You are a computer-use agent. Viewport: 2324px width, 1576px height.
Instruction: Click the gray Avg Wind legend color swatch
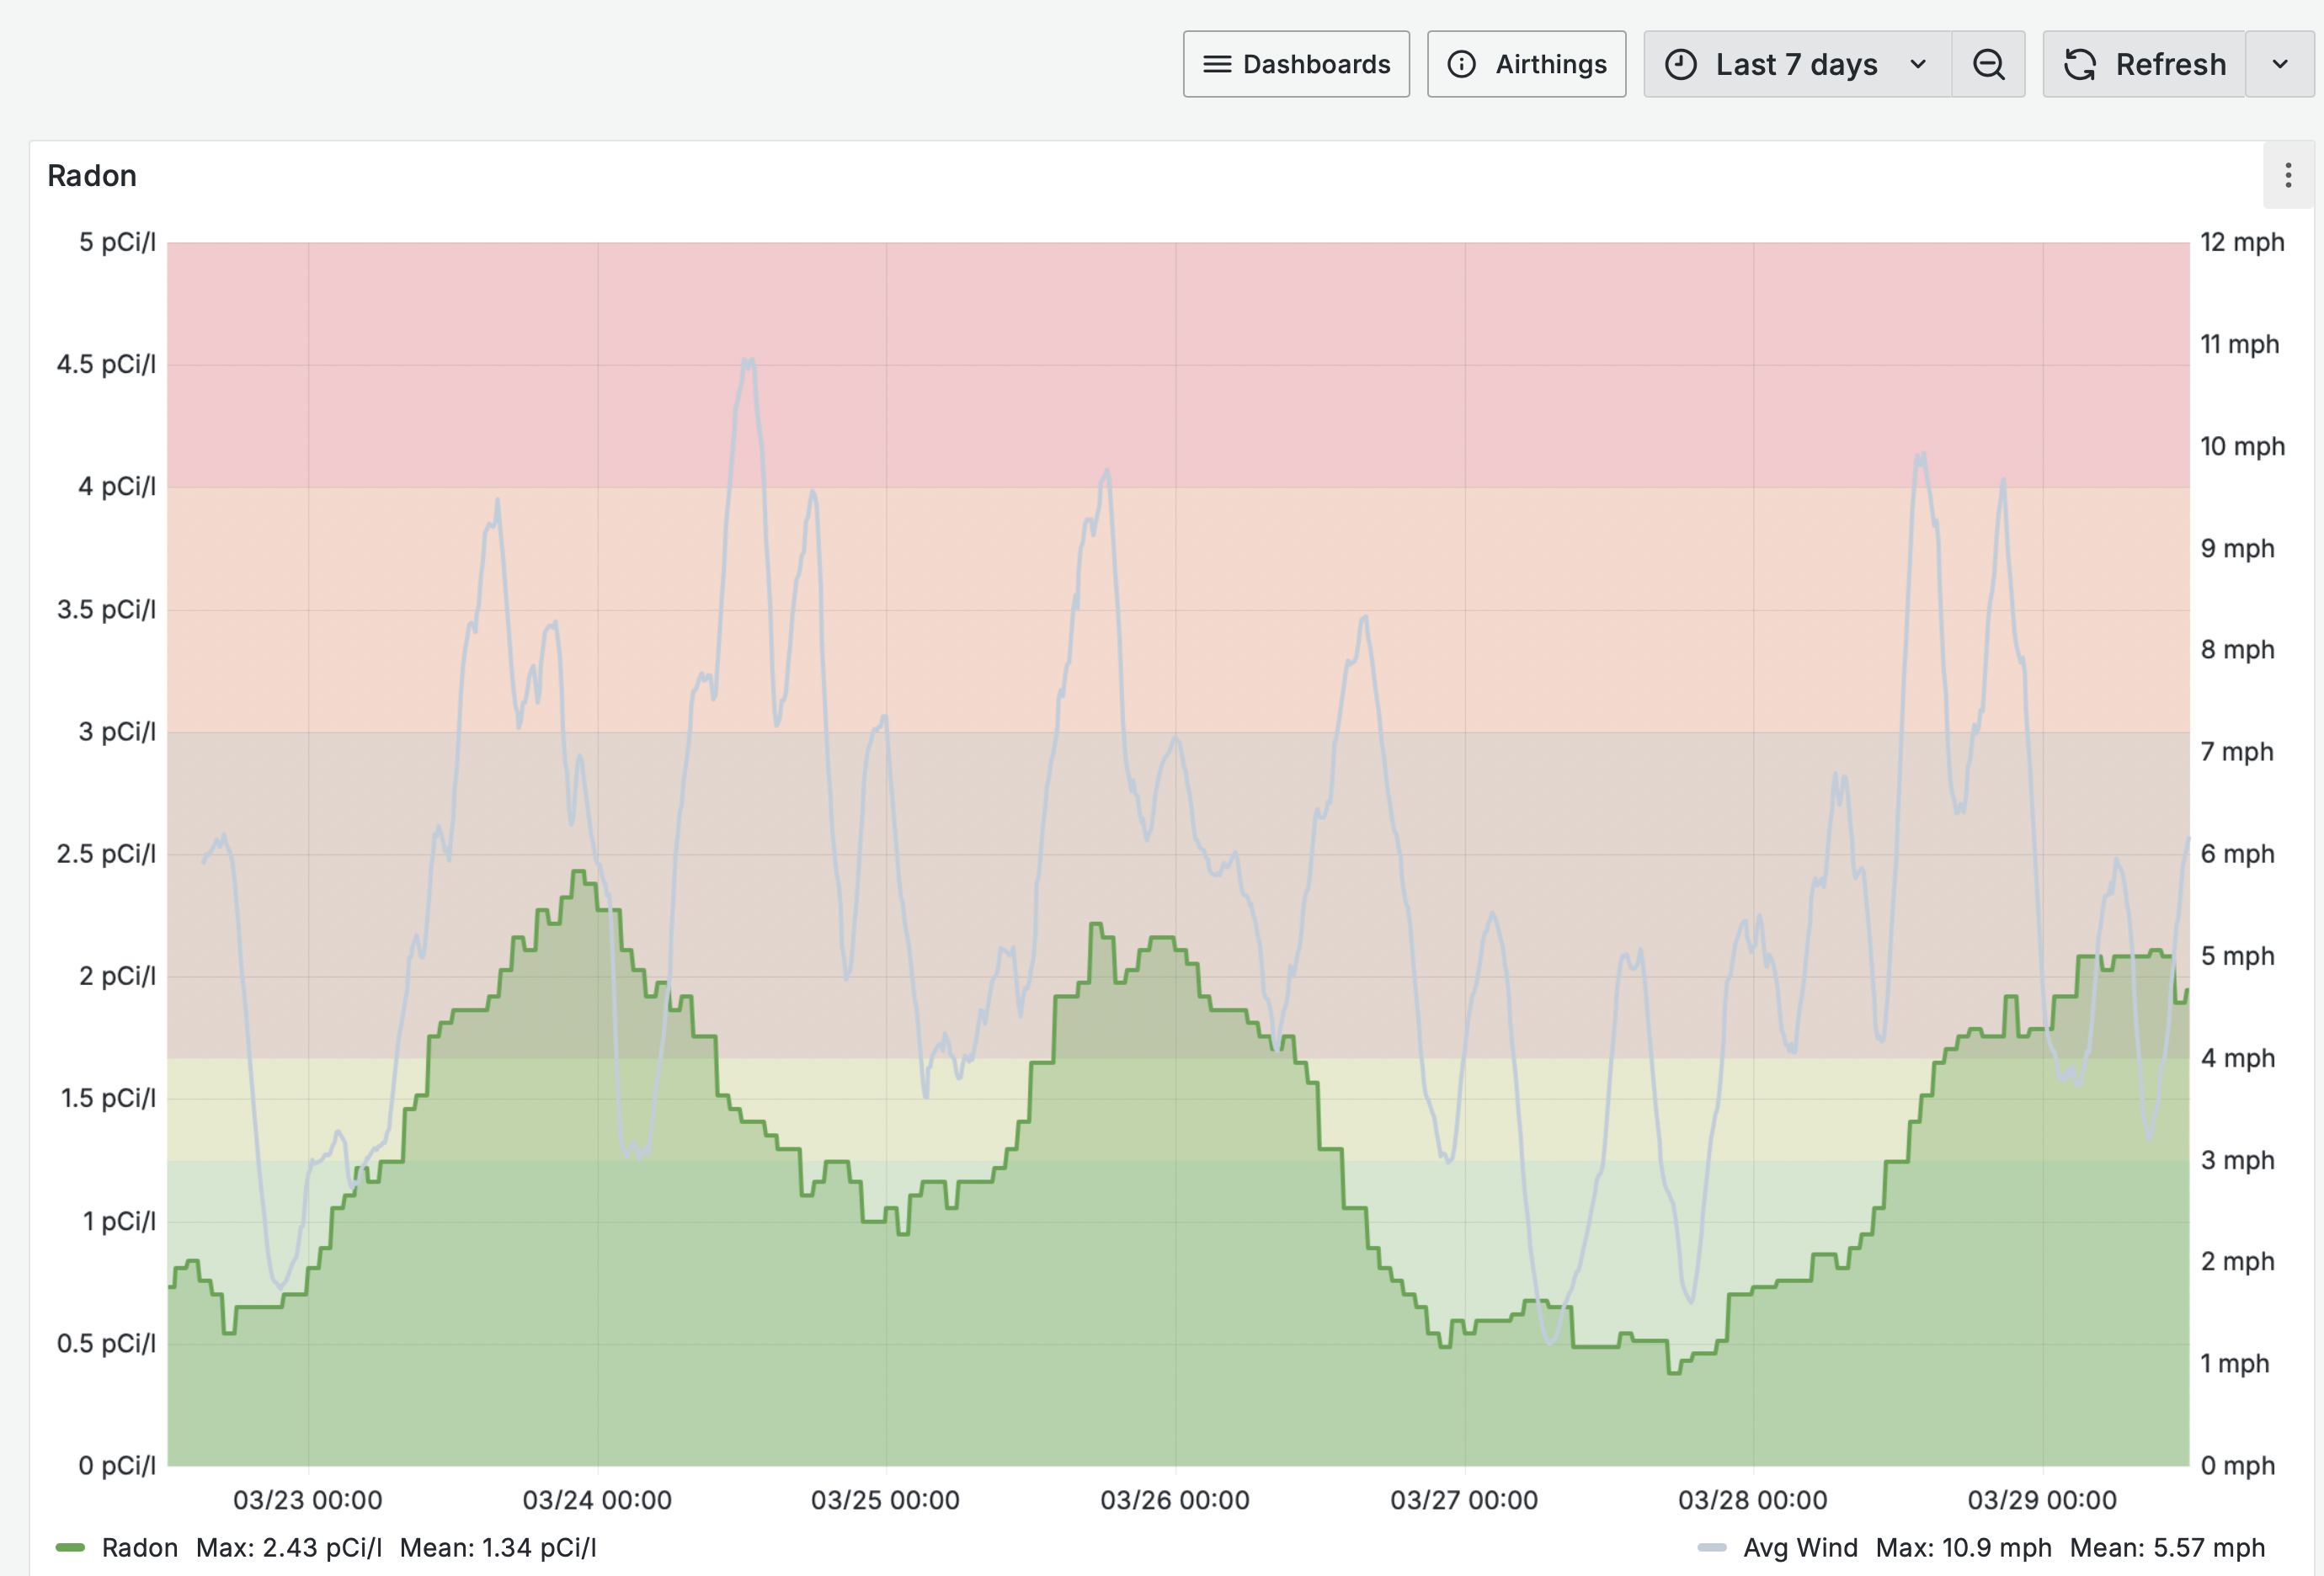pyautogui.click(x=1712, y=1547)
